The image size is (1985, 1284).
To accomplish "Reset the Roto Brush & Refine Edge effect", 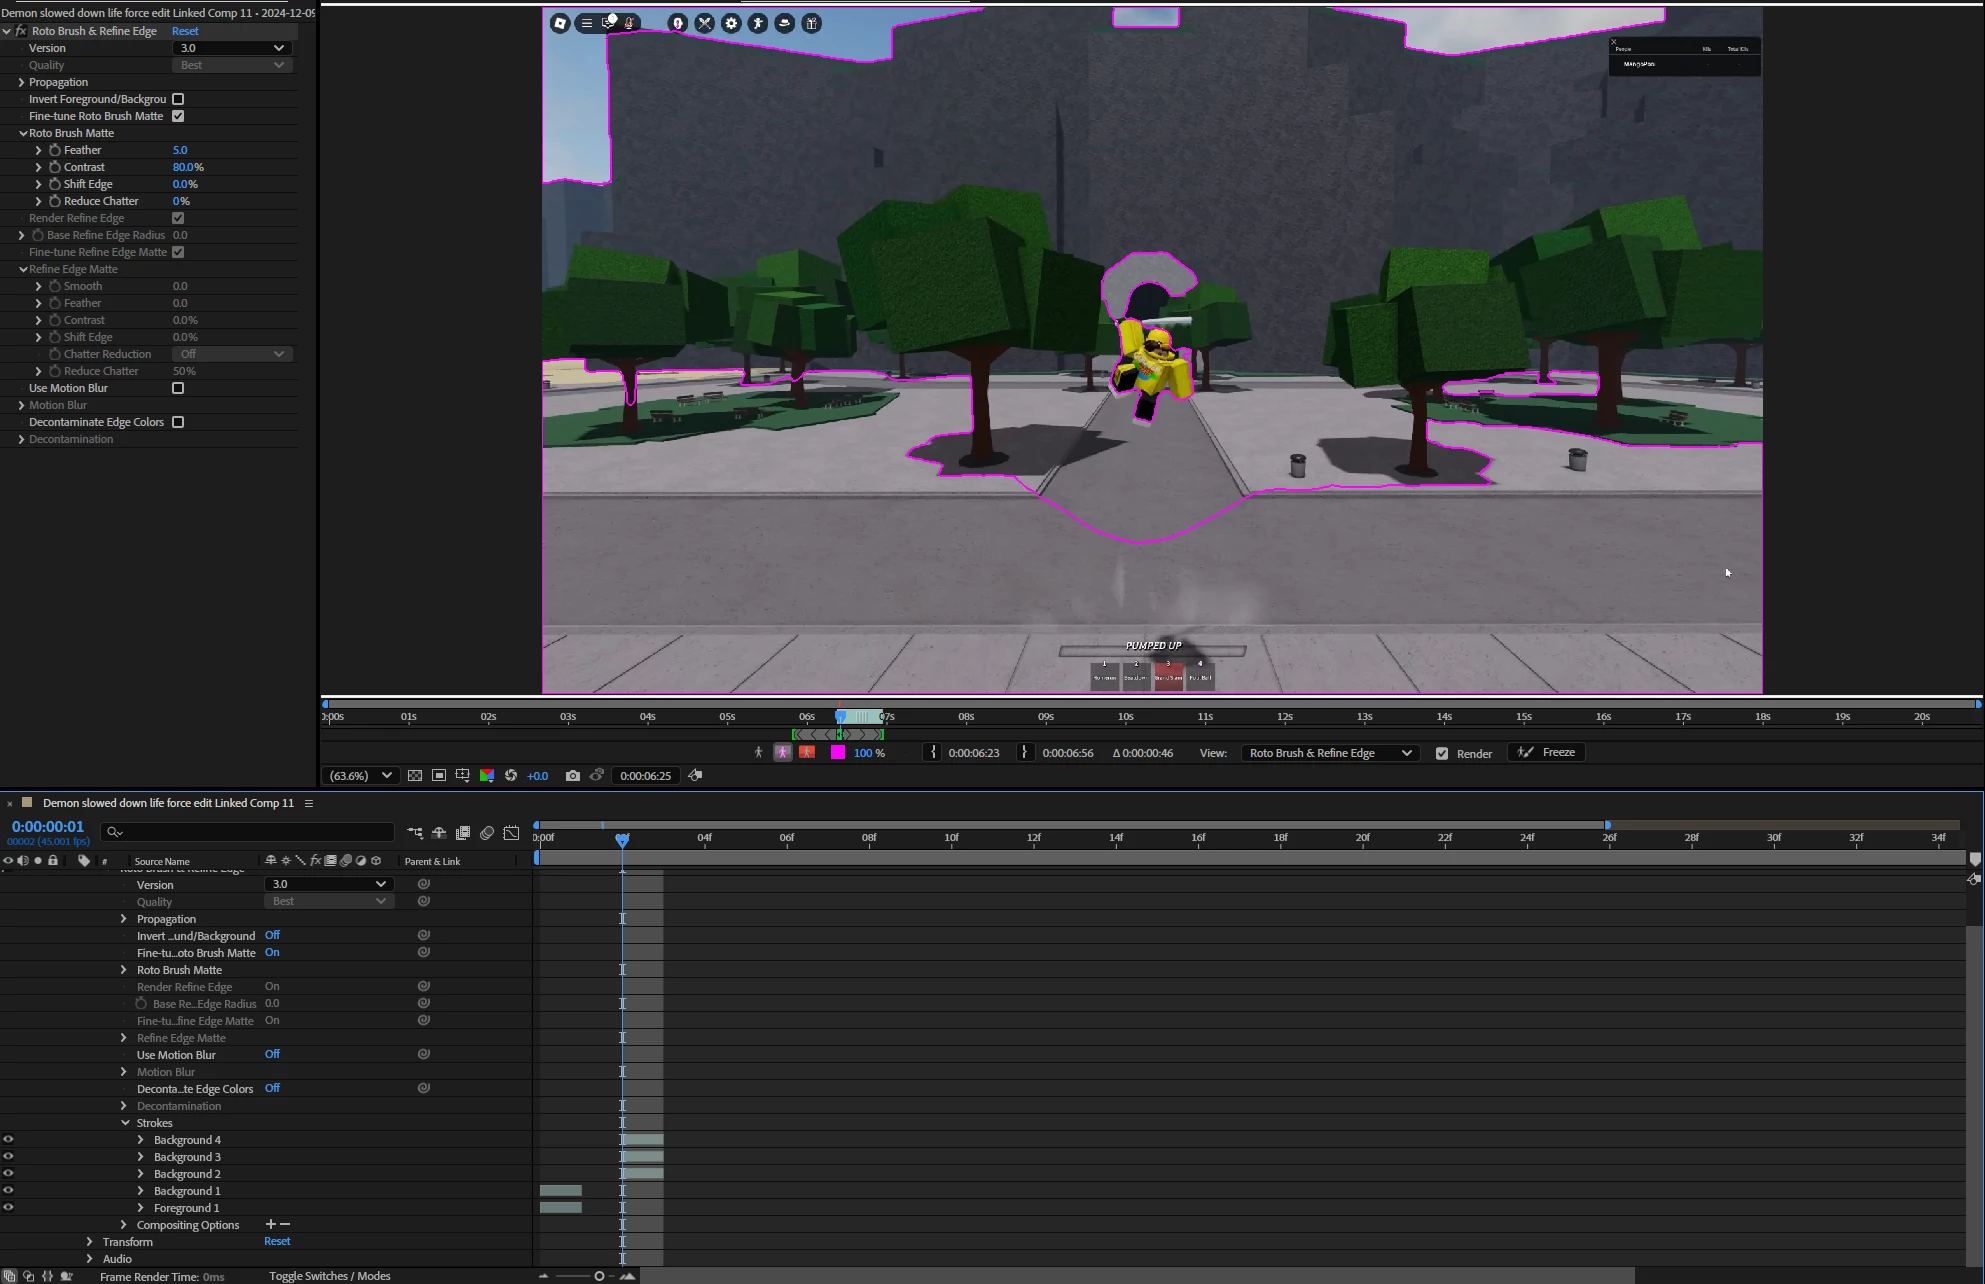I will (x=185, y=31).
